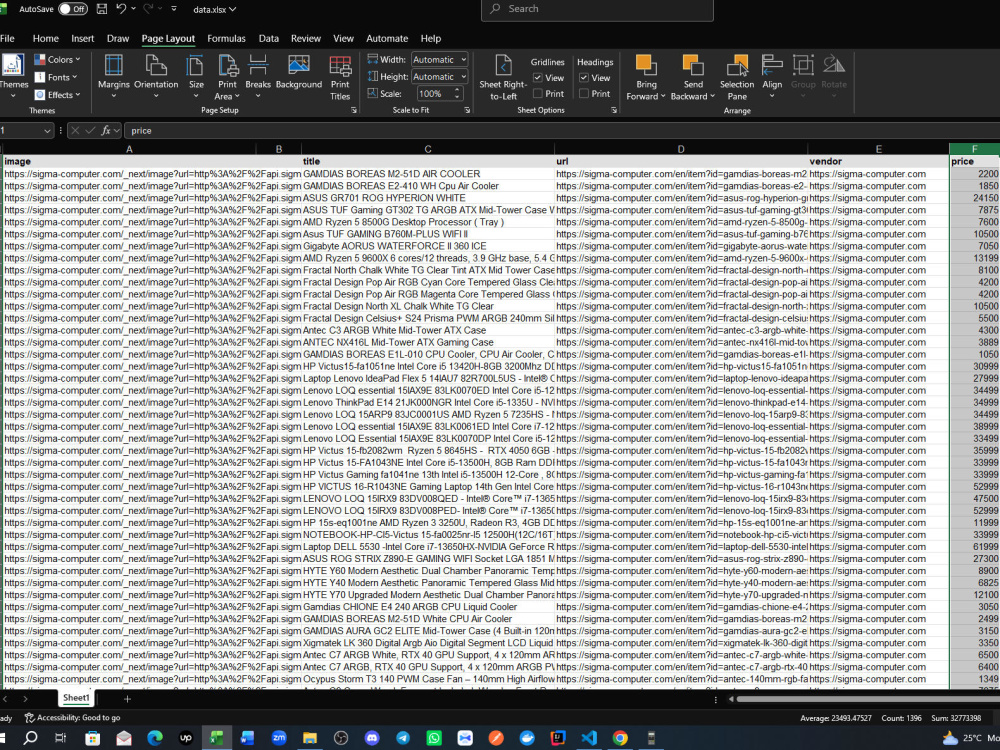This screenshot has height=750, width=1000.
Task: Click Accessibility: Good to go status
Action: (72, 718)
